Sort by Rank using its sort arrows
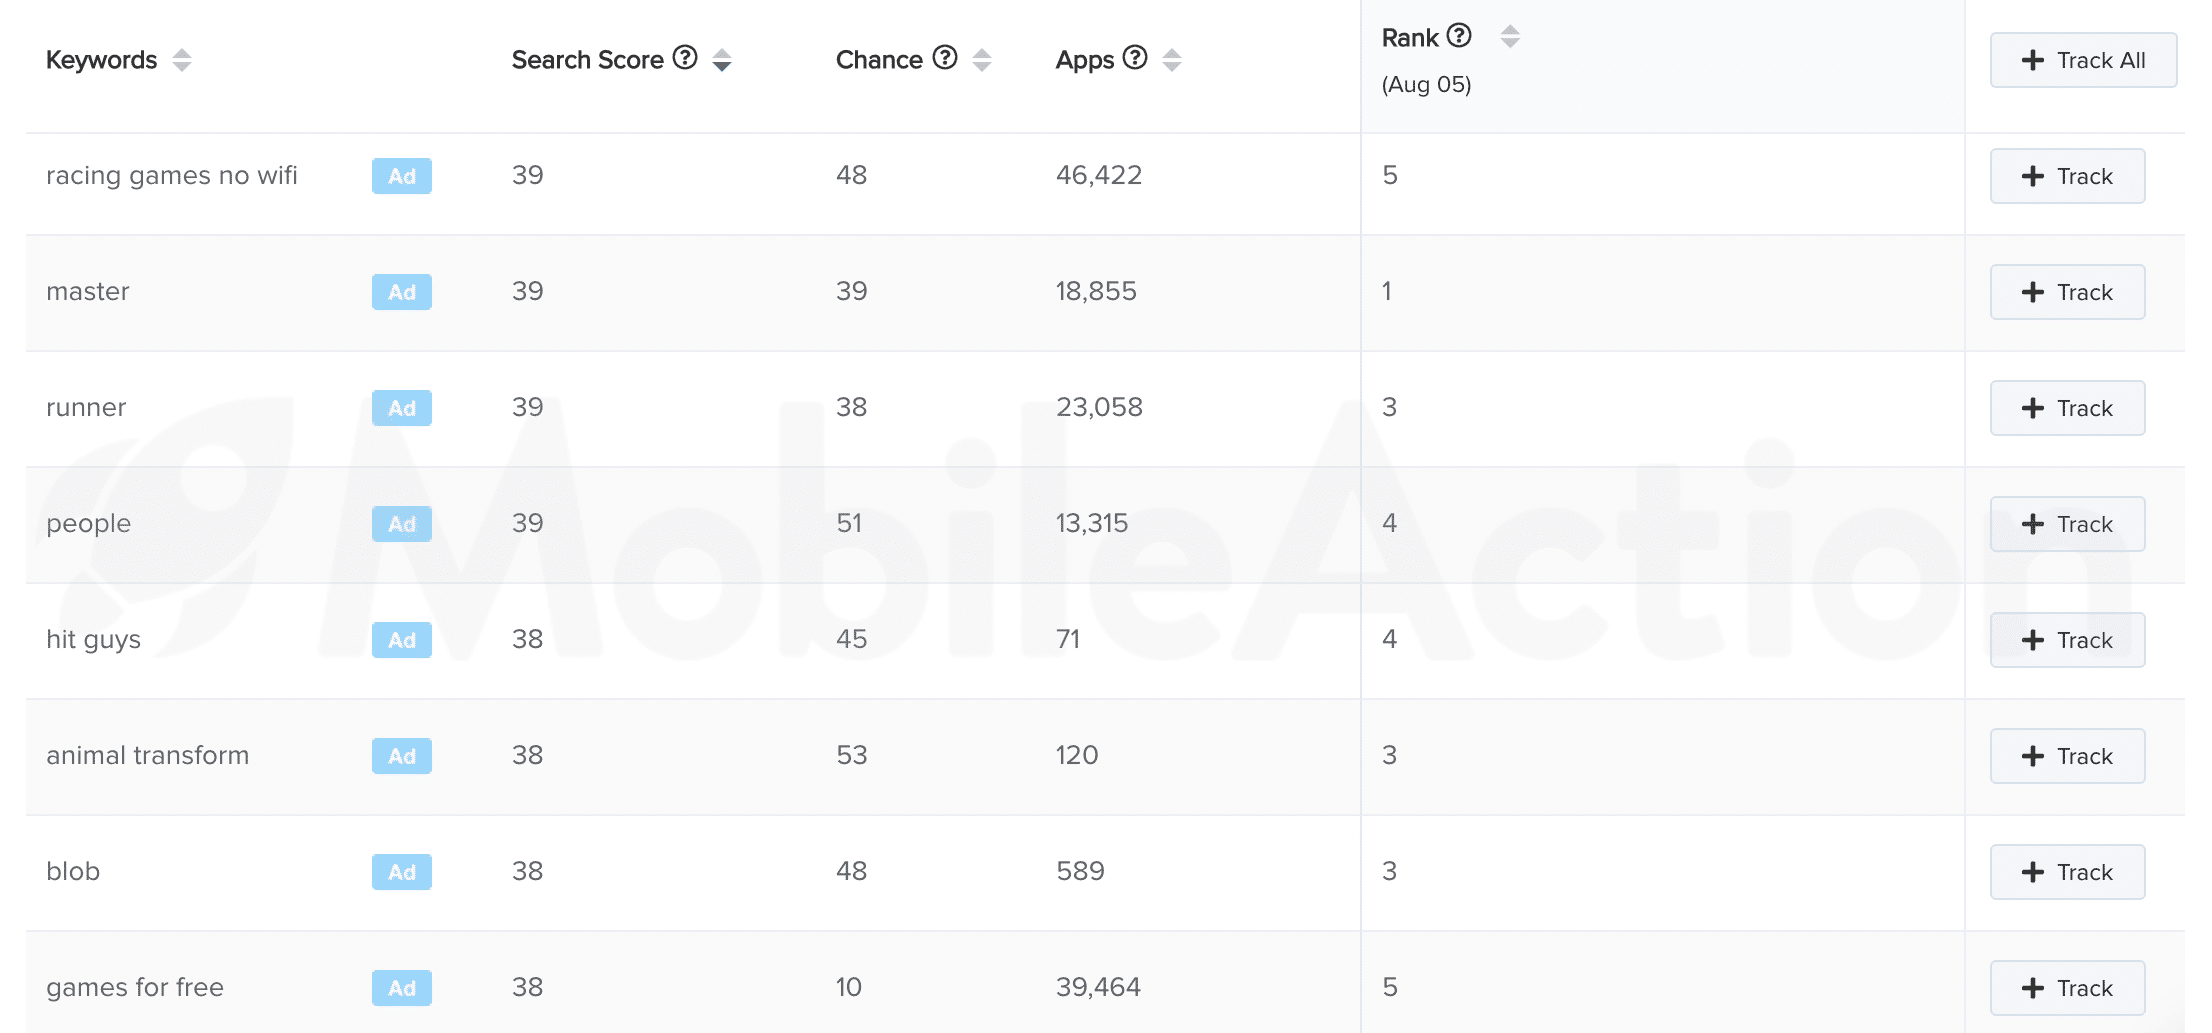2212x1033 pixels. tap(1510, 37)
